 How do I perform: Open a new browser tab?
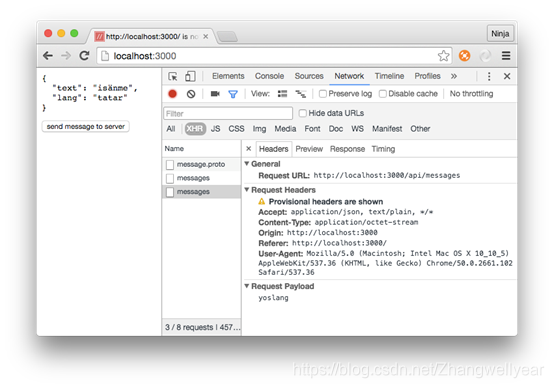[x=227, y=36]
